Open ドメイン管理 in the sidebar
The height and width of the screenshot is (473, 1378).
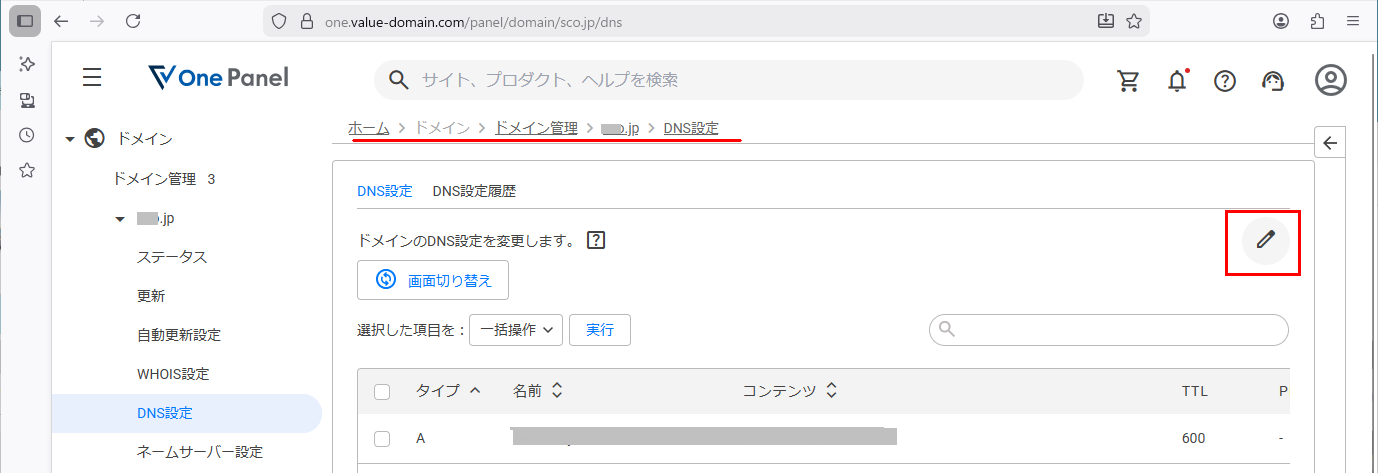[154, 179]
